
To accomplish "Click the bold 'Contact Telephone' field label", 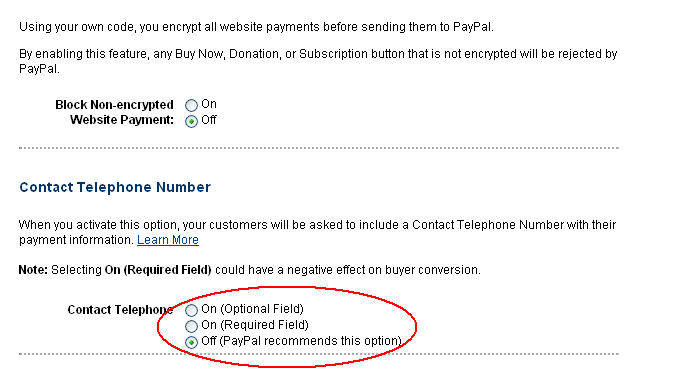I will [120, 310].
